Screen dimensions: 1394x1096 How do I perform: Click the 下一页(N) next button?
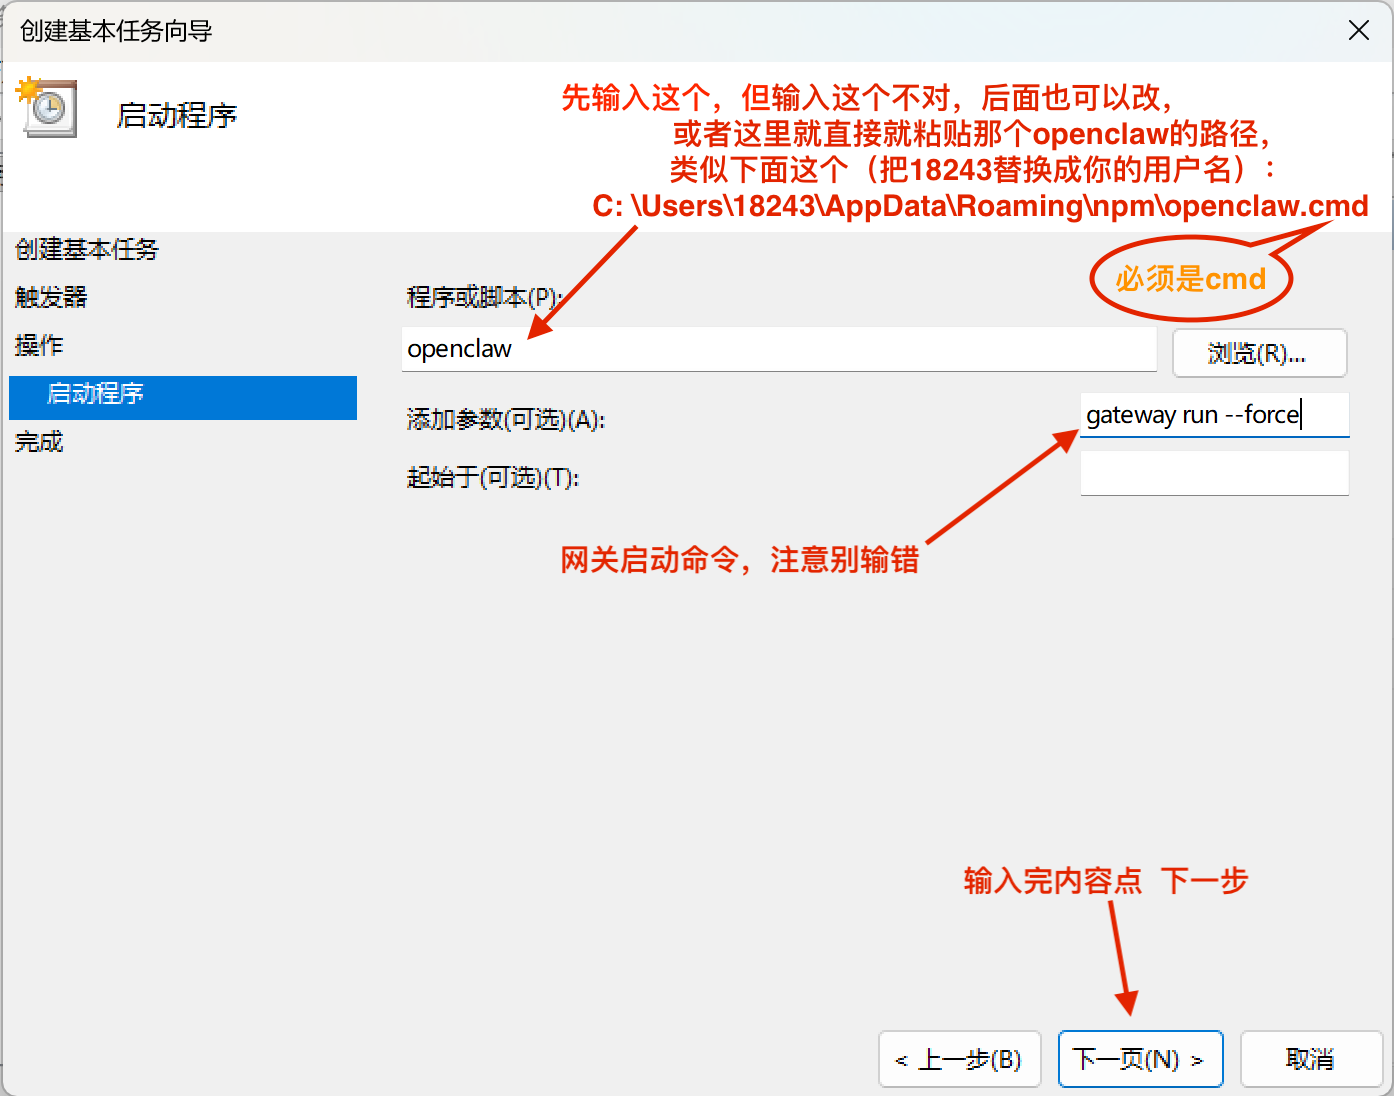coord(1140,1059)
